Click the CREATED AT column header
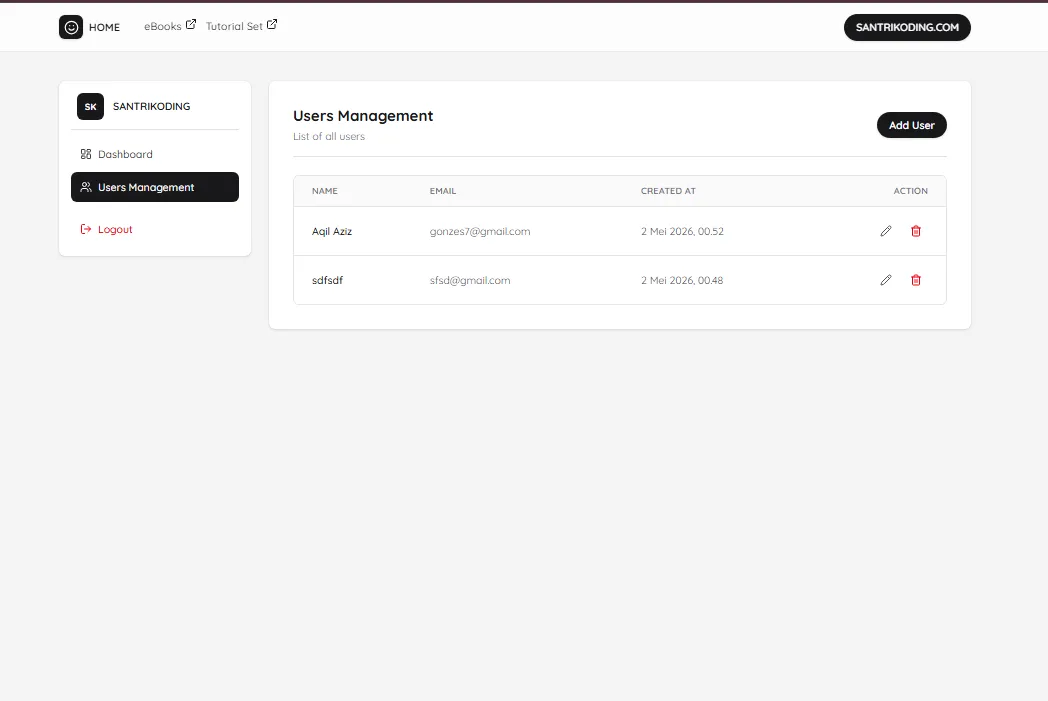Image resolution: width=1048 pixels, height=701 pixels. 668,191
